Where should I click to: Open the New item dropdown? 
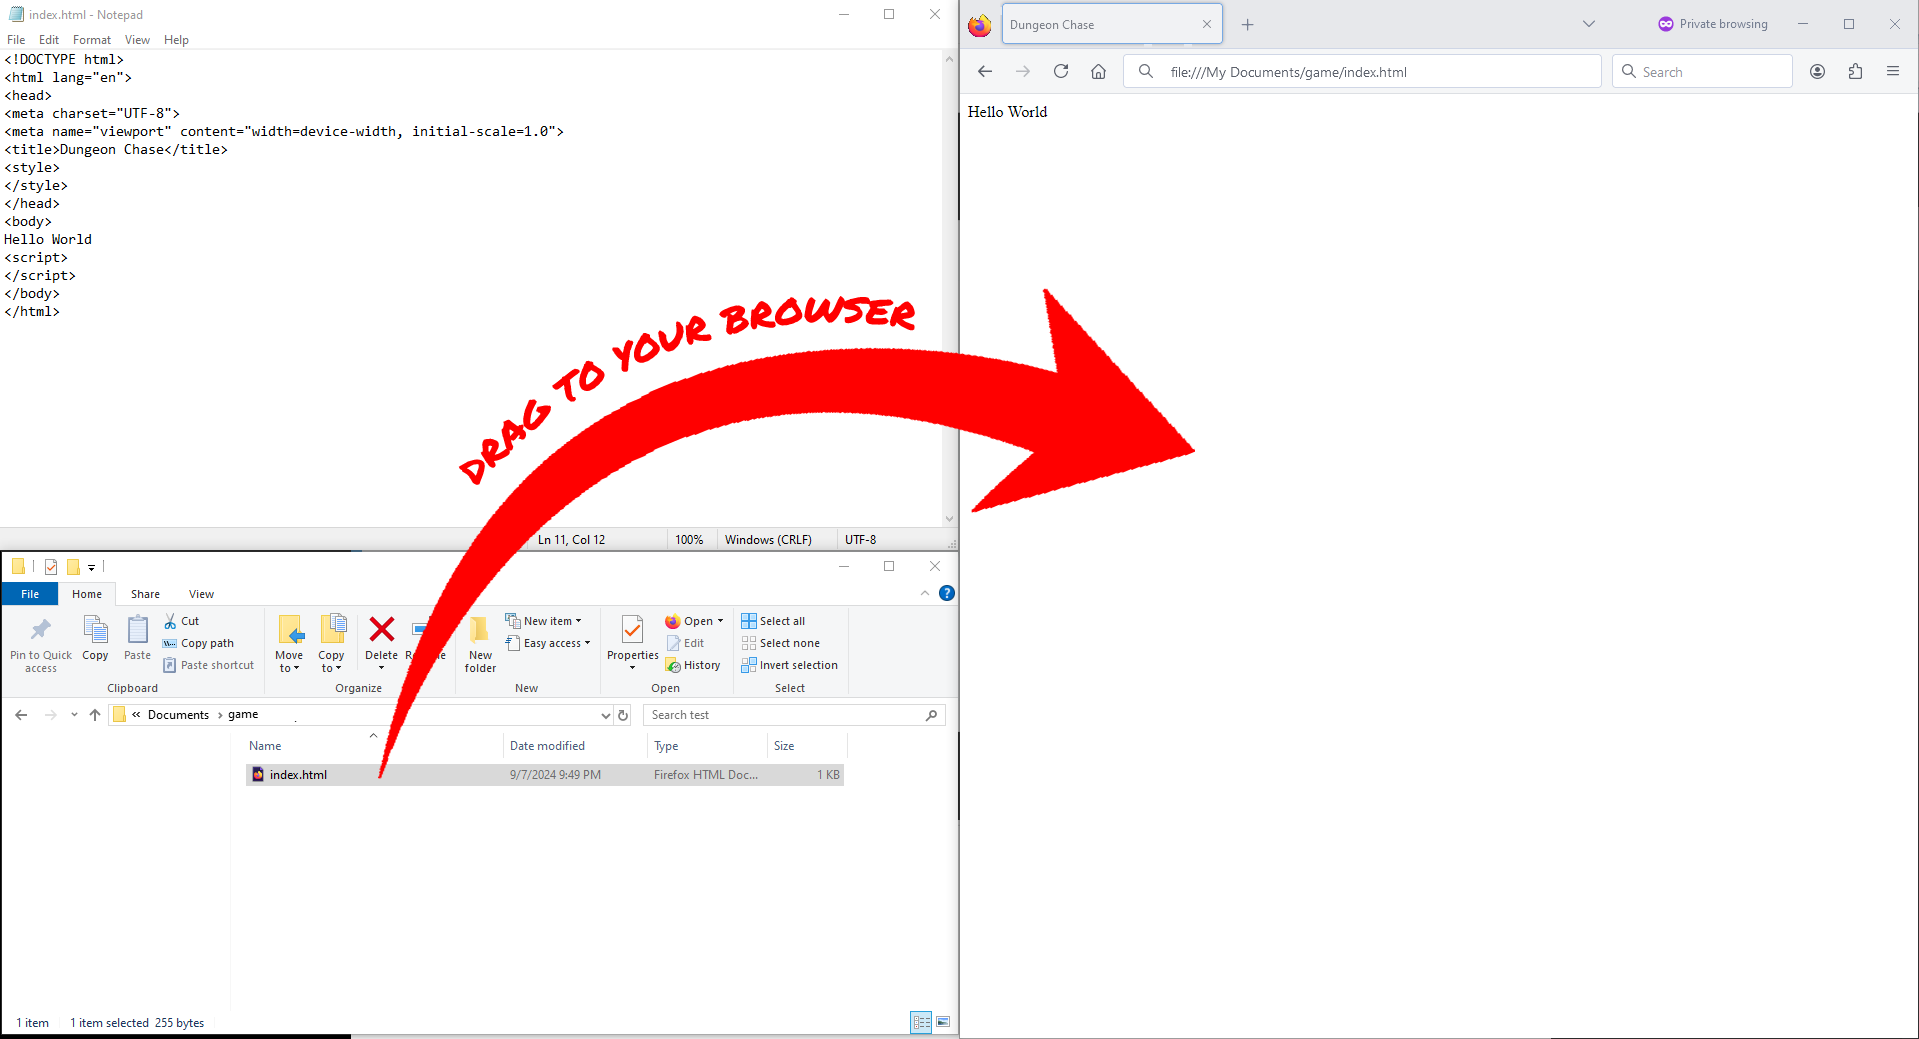[x=543, y=621]
